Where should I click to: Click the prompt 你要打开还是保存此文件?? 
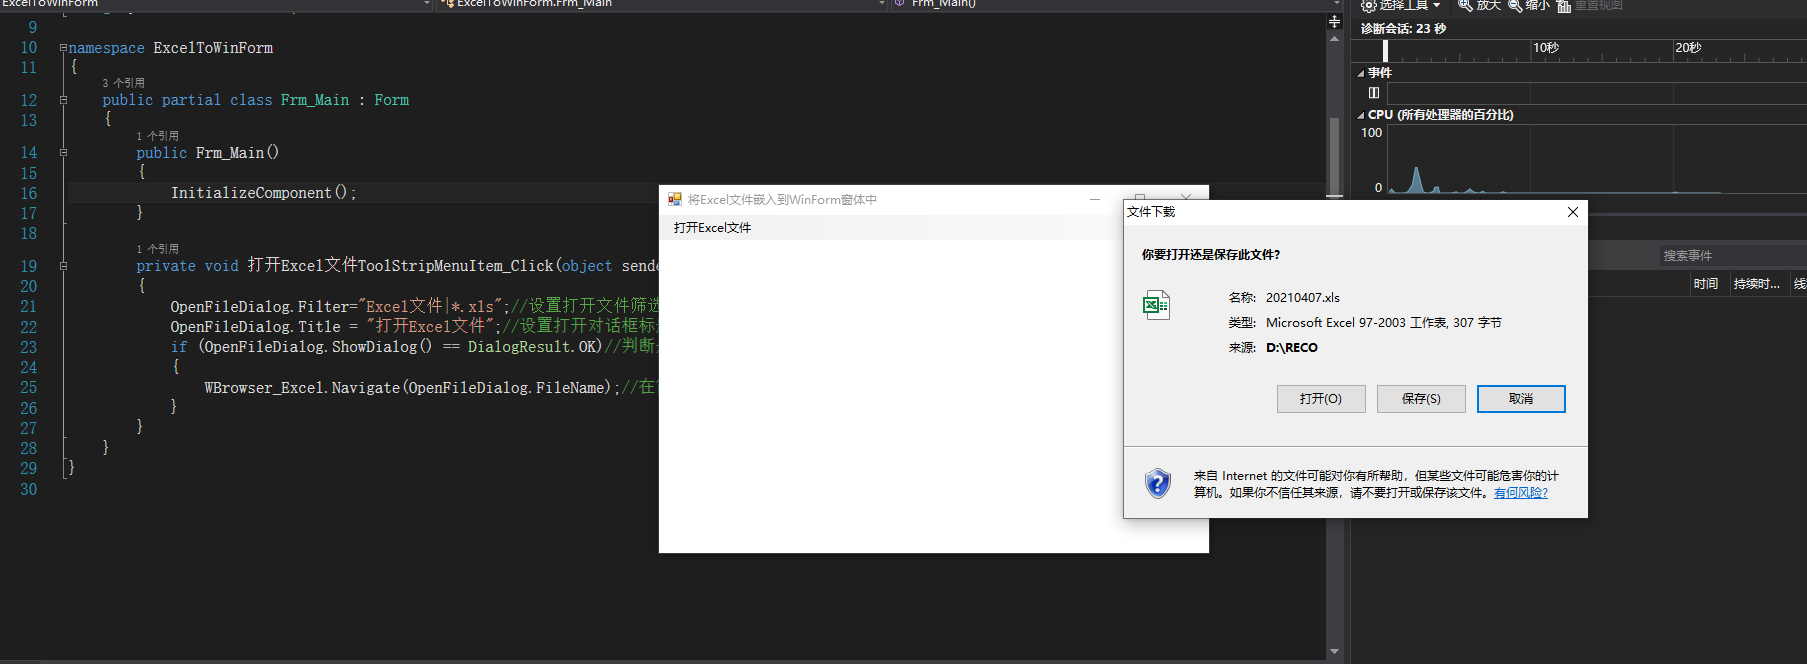pos(1211,255)
